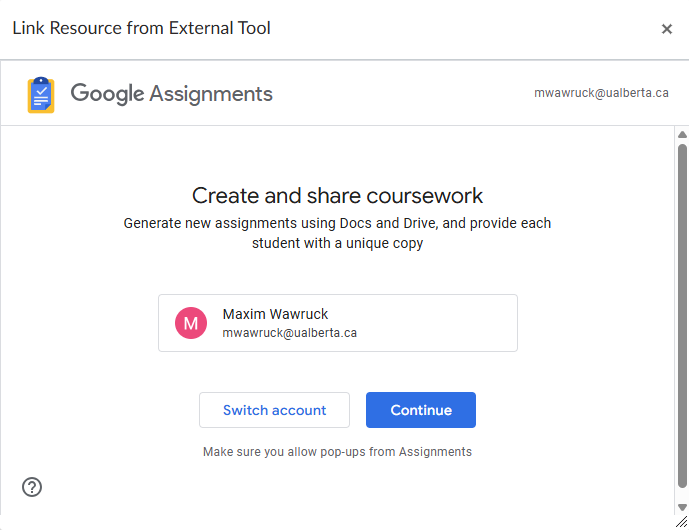Click the Google Assignments clipboard logo icon
This screenshot has width=689, height=530.
41,95
